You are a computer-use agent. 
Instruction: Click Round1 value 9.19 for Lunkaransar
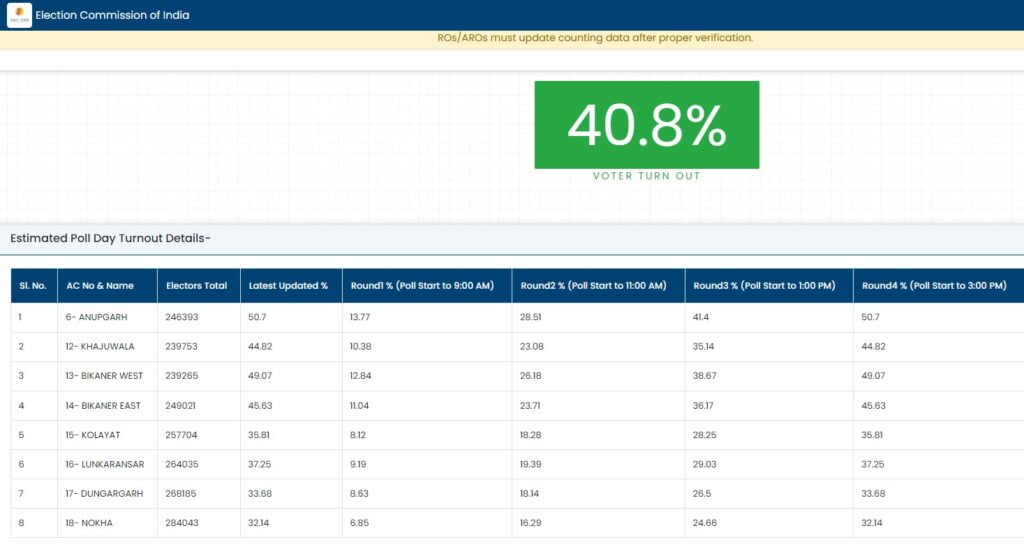pyautogui.click(x=358, y=465)
